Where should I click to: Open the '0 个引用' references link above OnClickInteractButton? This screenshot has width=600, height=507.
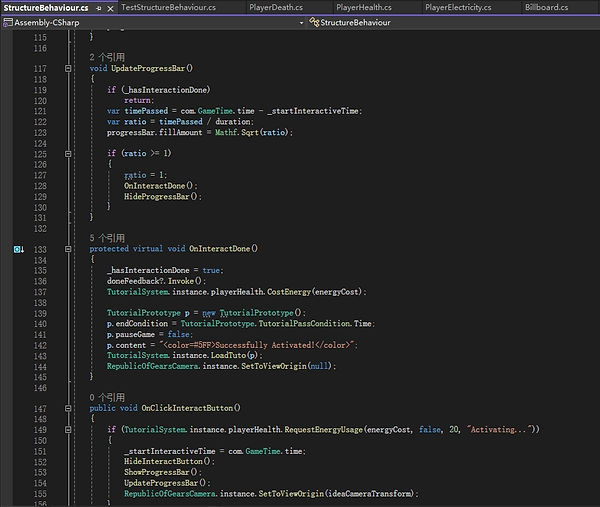[107, 397]
